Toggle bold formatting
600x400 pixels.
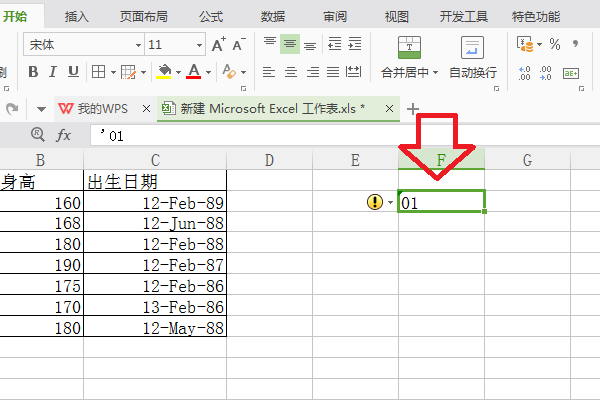pyautogui.click(x=33, y=72)
